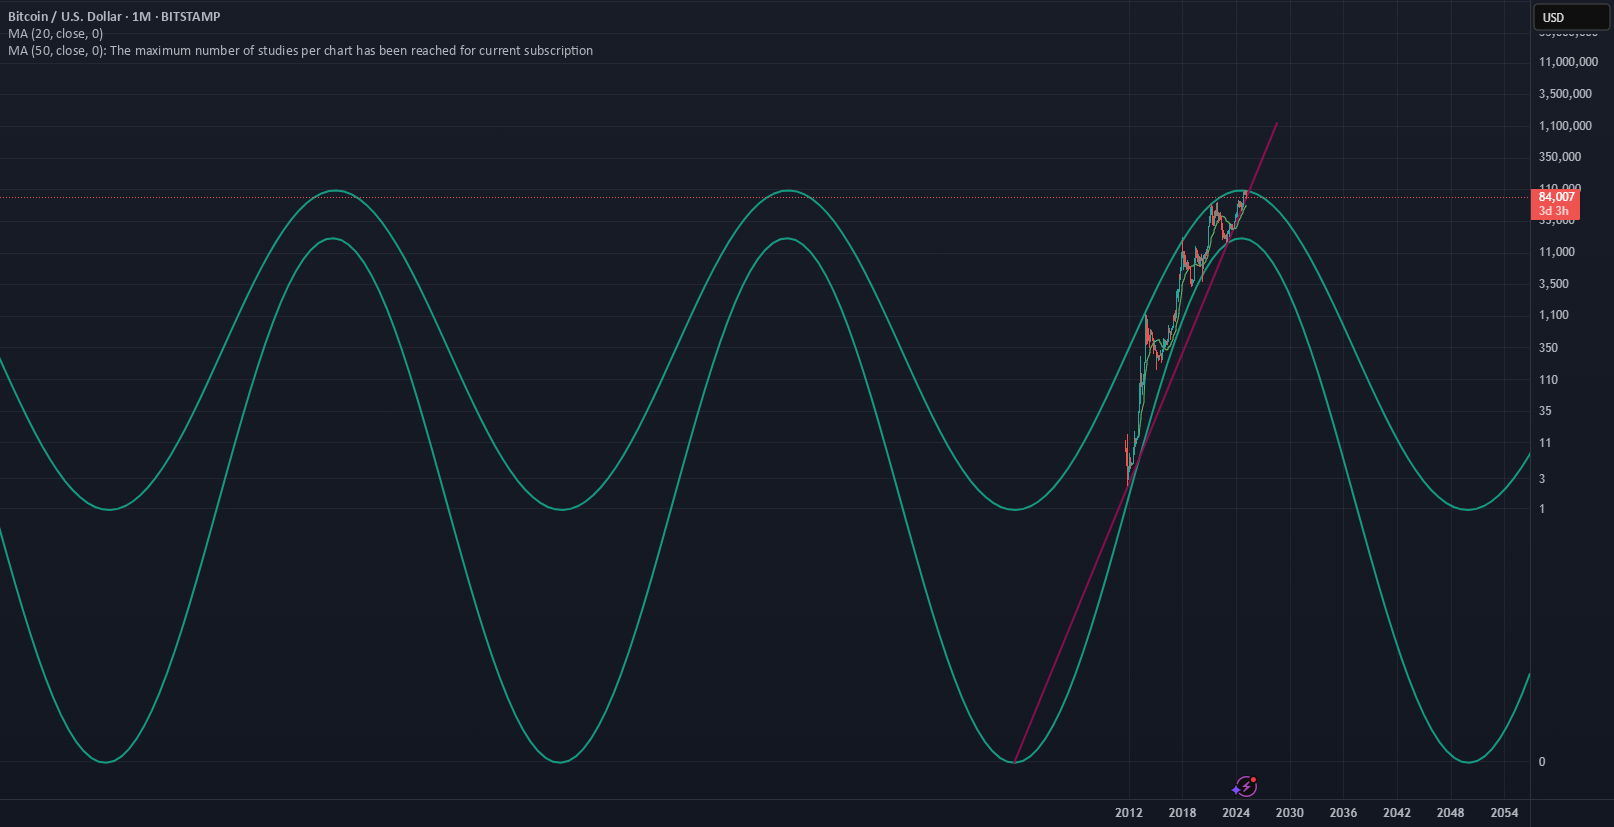Image resolution: width=1614 pixels, height=827 pixels.
Task: Click the 11,000,000 price axis label
Action: [x=1568, y=62]
